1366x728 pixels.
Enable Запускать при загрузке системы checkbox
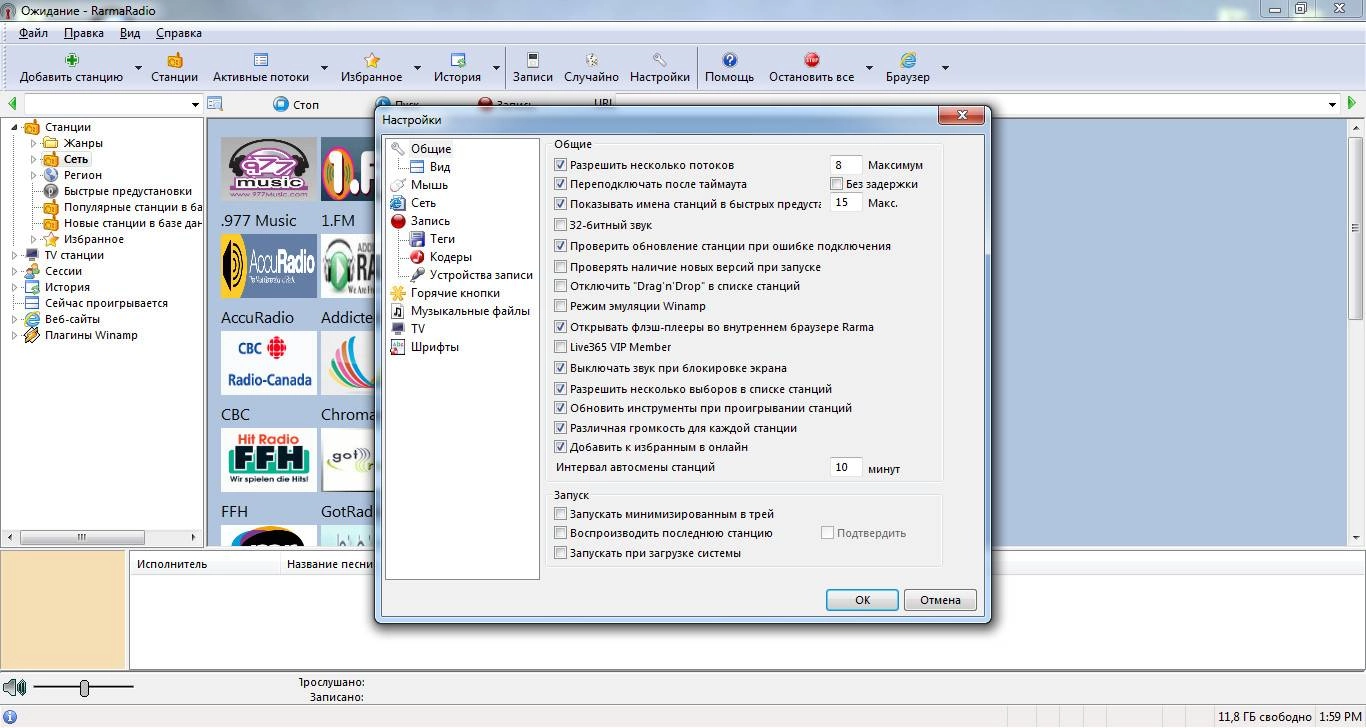point(560,553)
